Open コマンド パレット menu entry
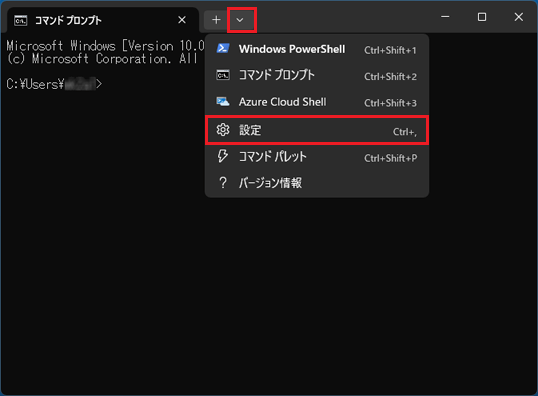538x396 pixels. coord(317,157)
